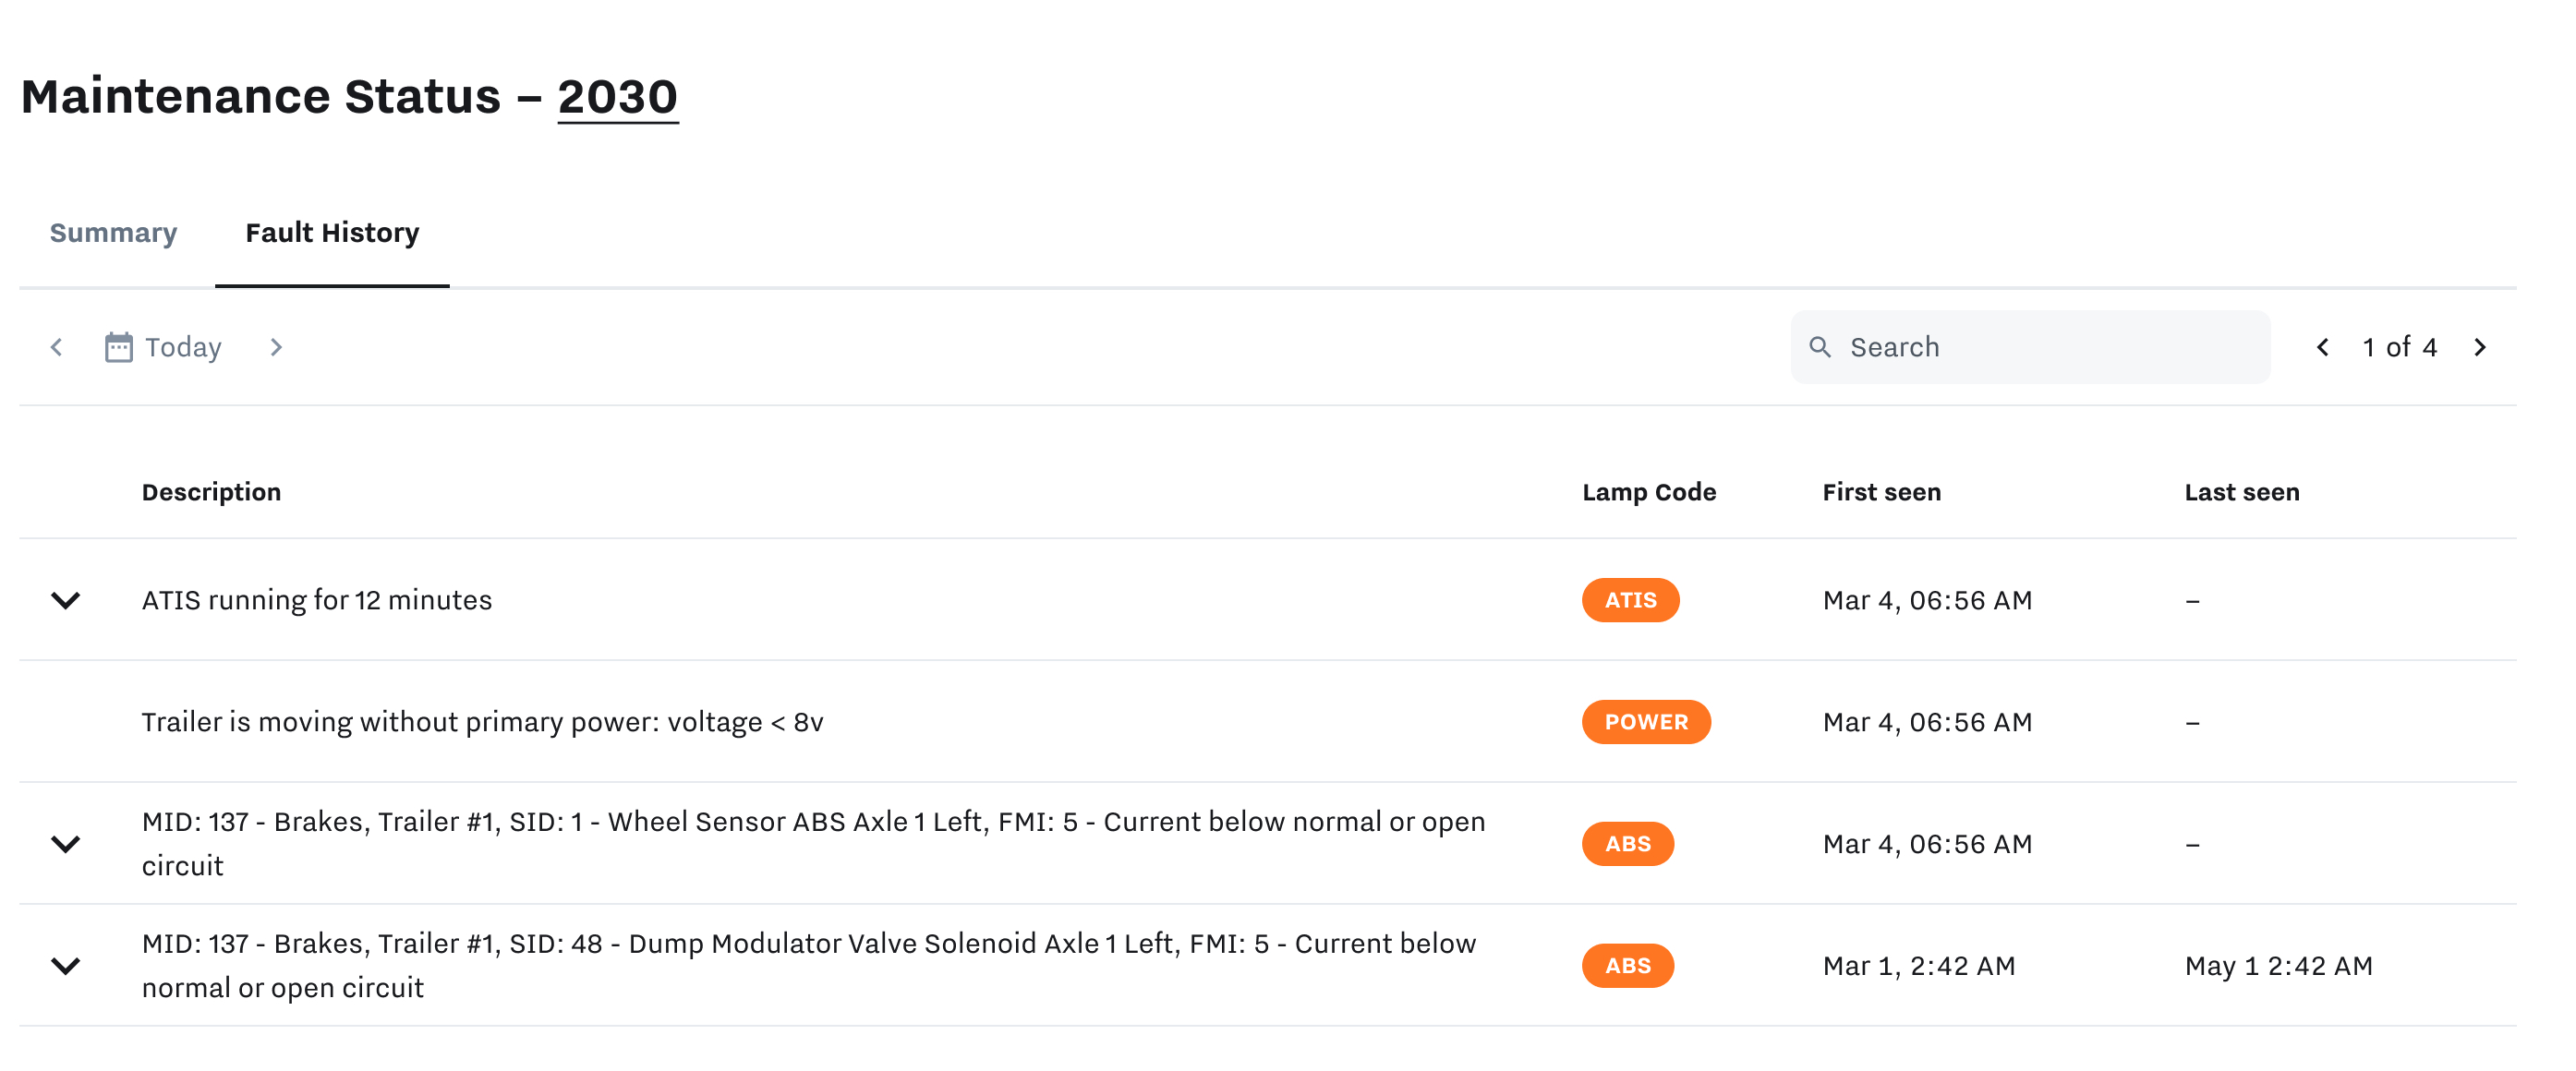2576x1071 pixels.
Task: Switch to the Summary tab
Action: point(113,233)
